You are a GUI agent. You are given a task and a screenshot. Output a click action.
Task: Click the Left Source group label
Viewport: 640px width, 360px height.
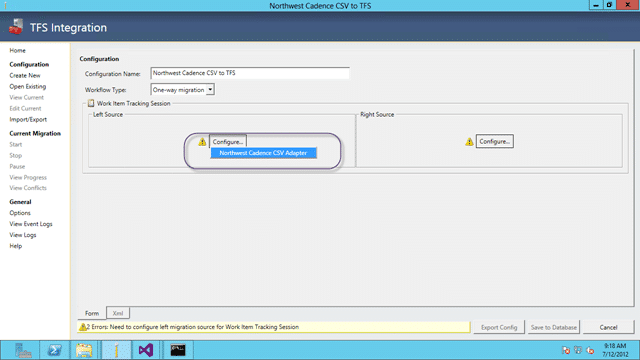click(108, 115)
